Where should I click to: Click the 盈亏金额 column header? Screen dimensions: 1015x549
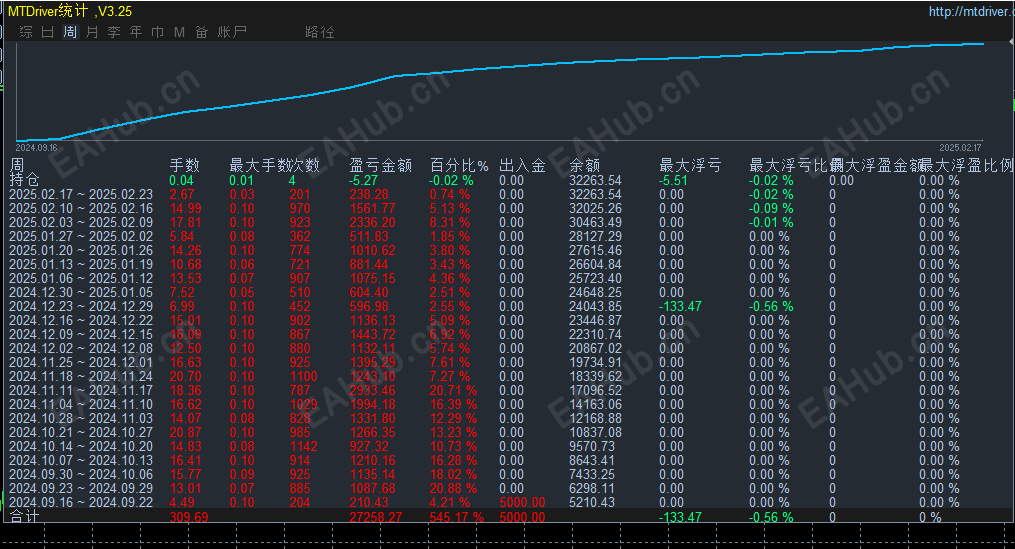pyautogui.click(x=381, y=165)
